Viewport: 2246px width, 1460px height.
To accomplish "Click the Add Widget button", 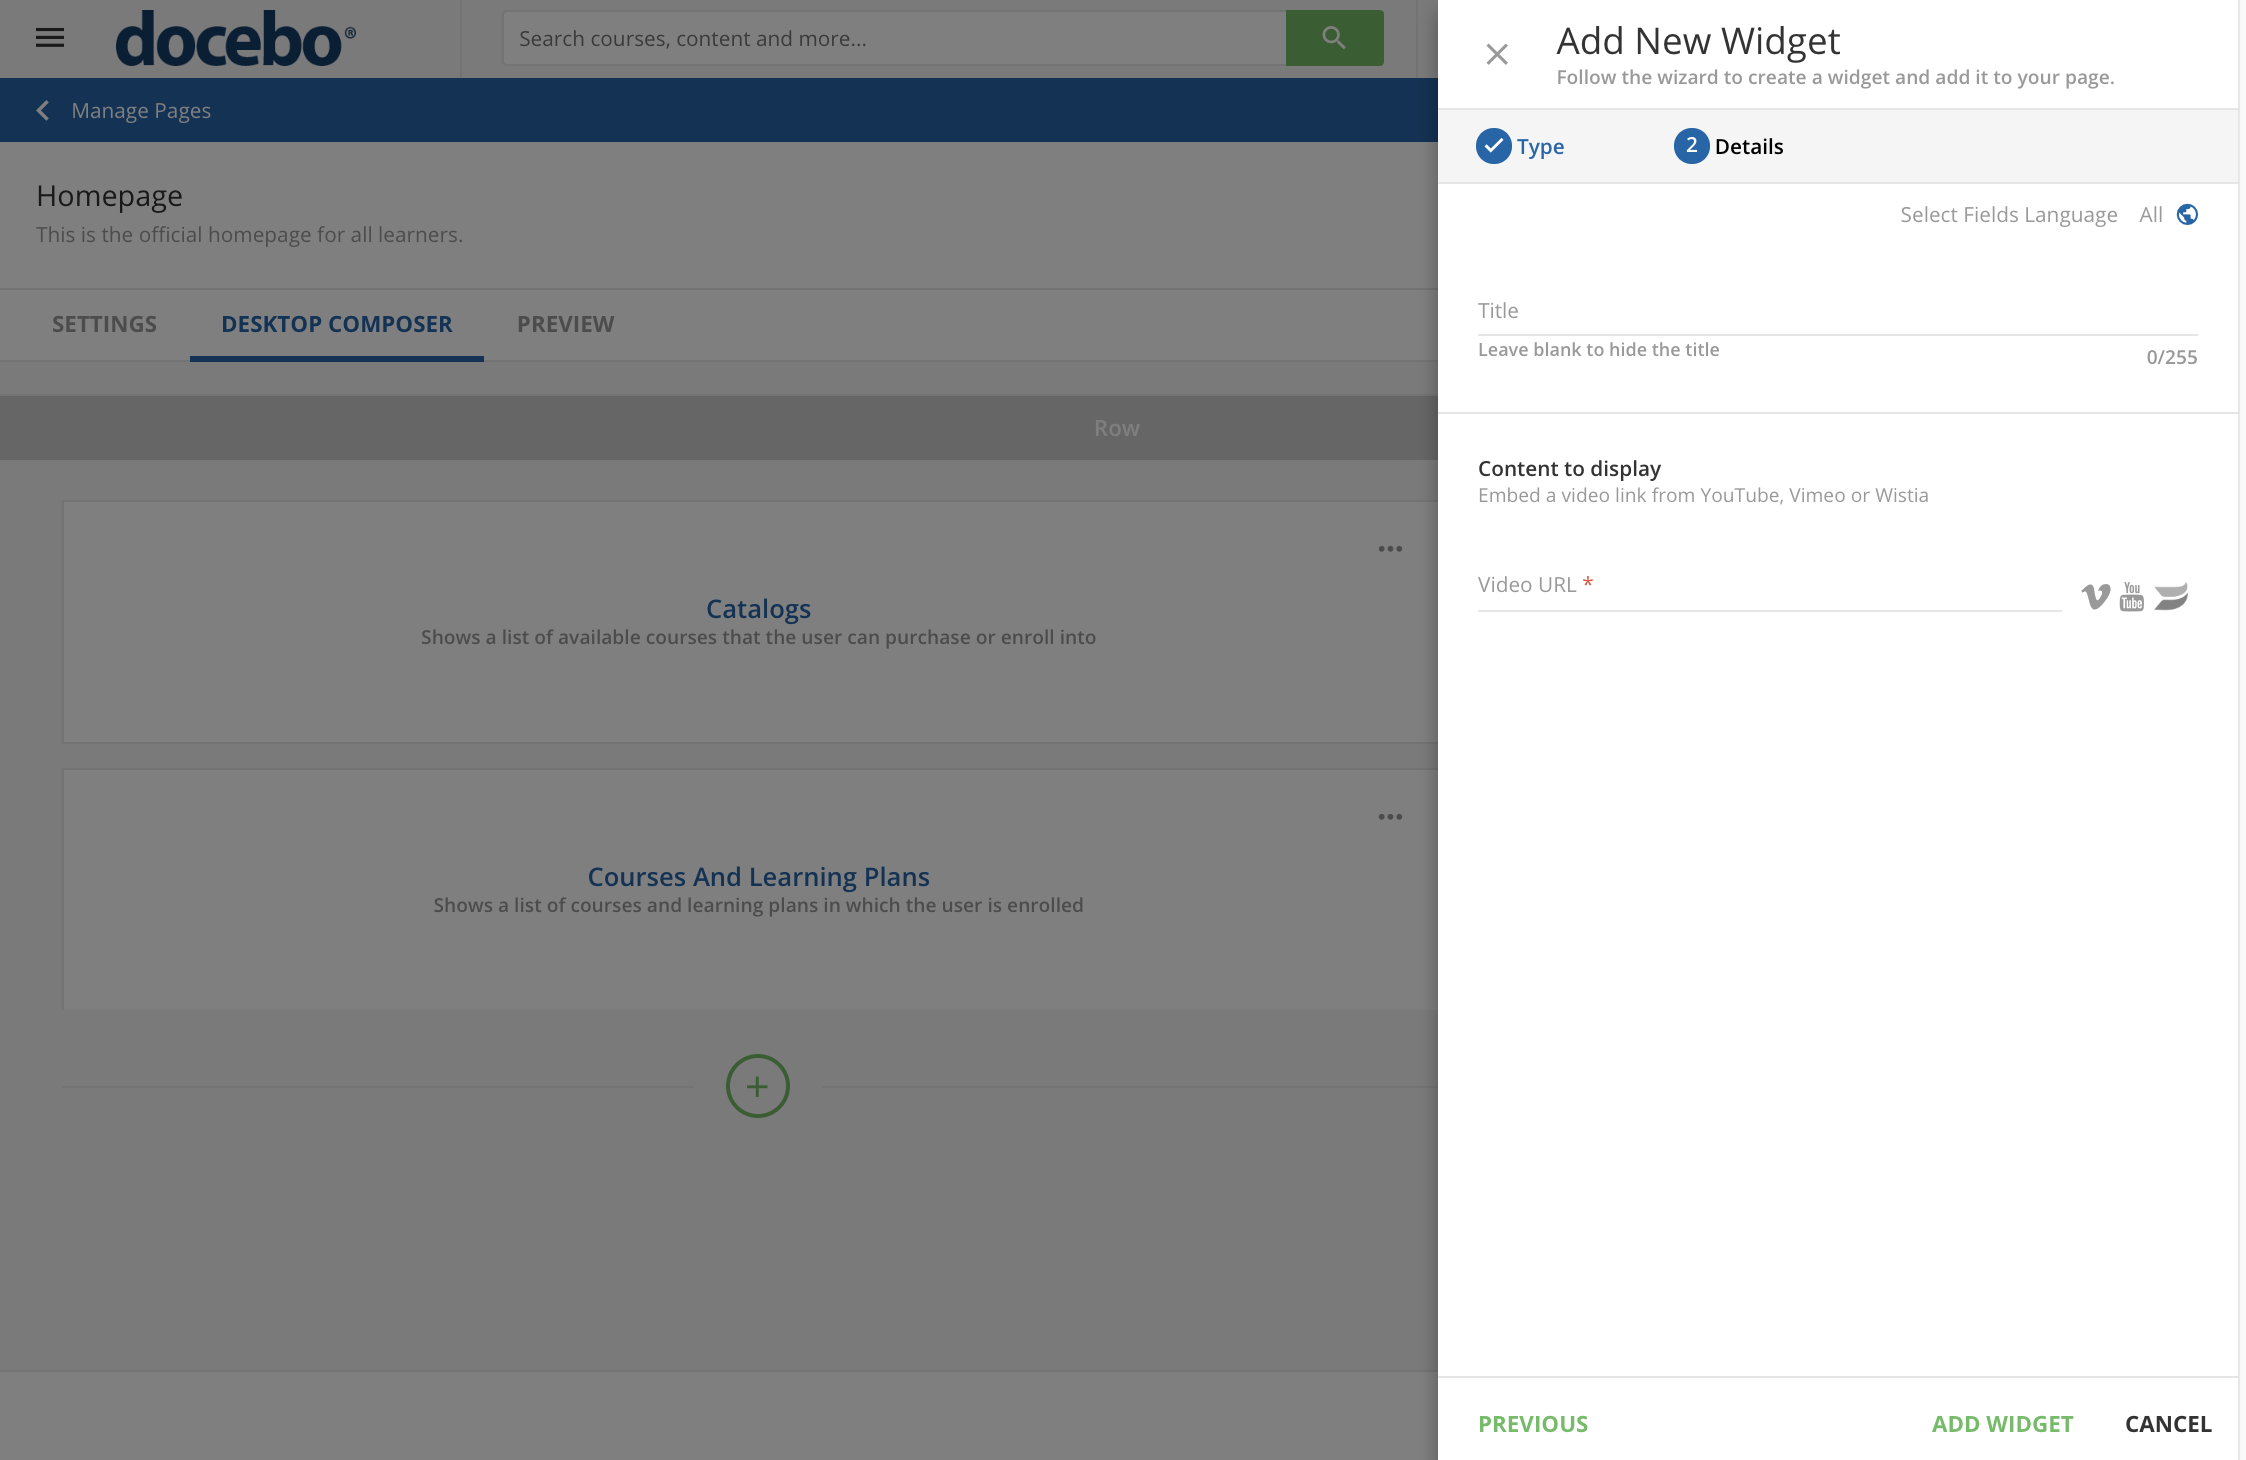I will coord(2002,1424).
